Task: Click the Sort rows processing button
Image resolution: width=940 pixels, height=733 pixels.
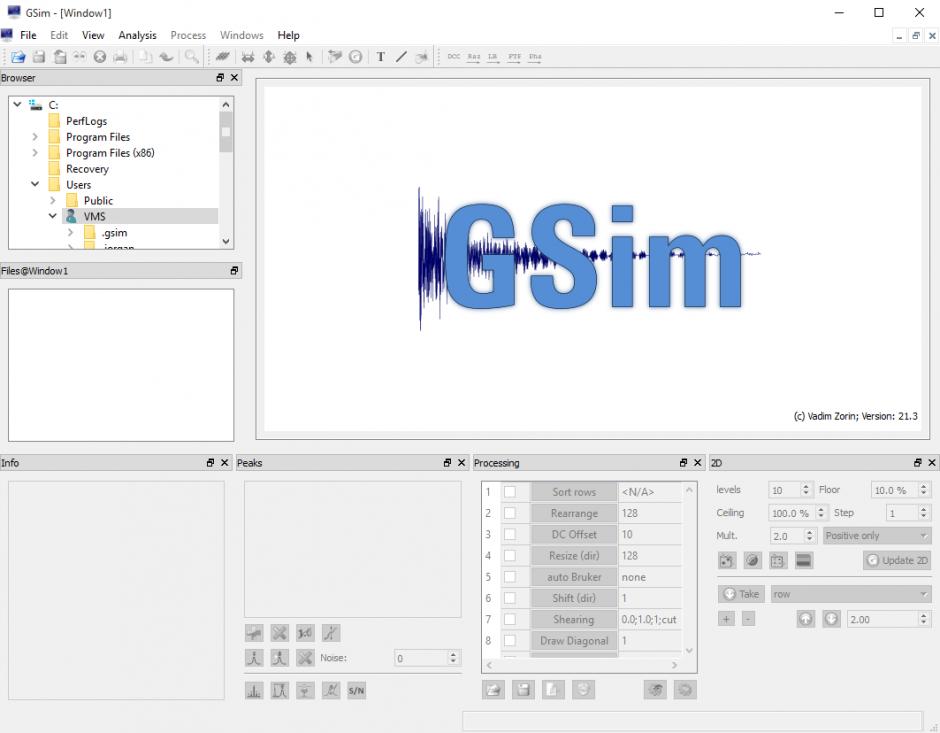Action: (x=574, y=492)
